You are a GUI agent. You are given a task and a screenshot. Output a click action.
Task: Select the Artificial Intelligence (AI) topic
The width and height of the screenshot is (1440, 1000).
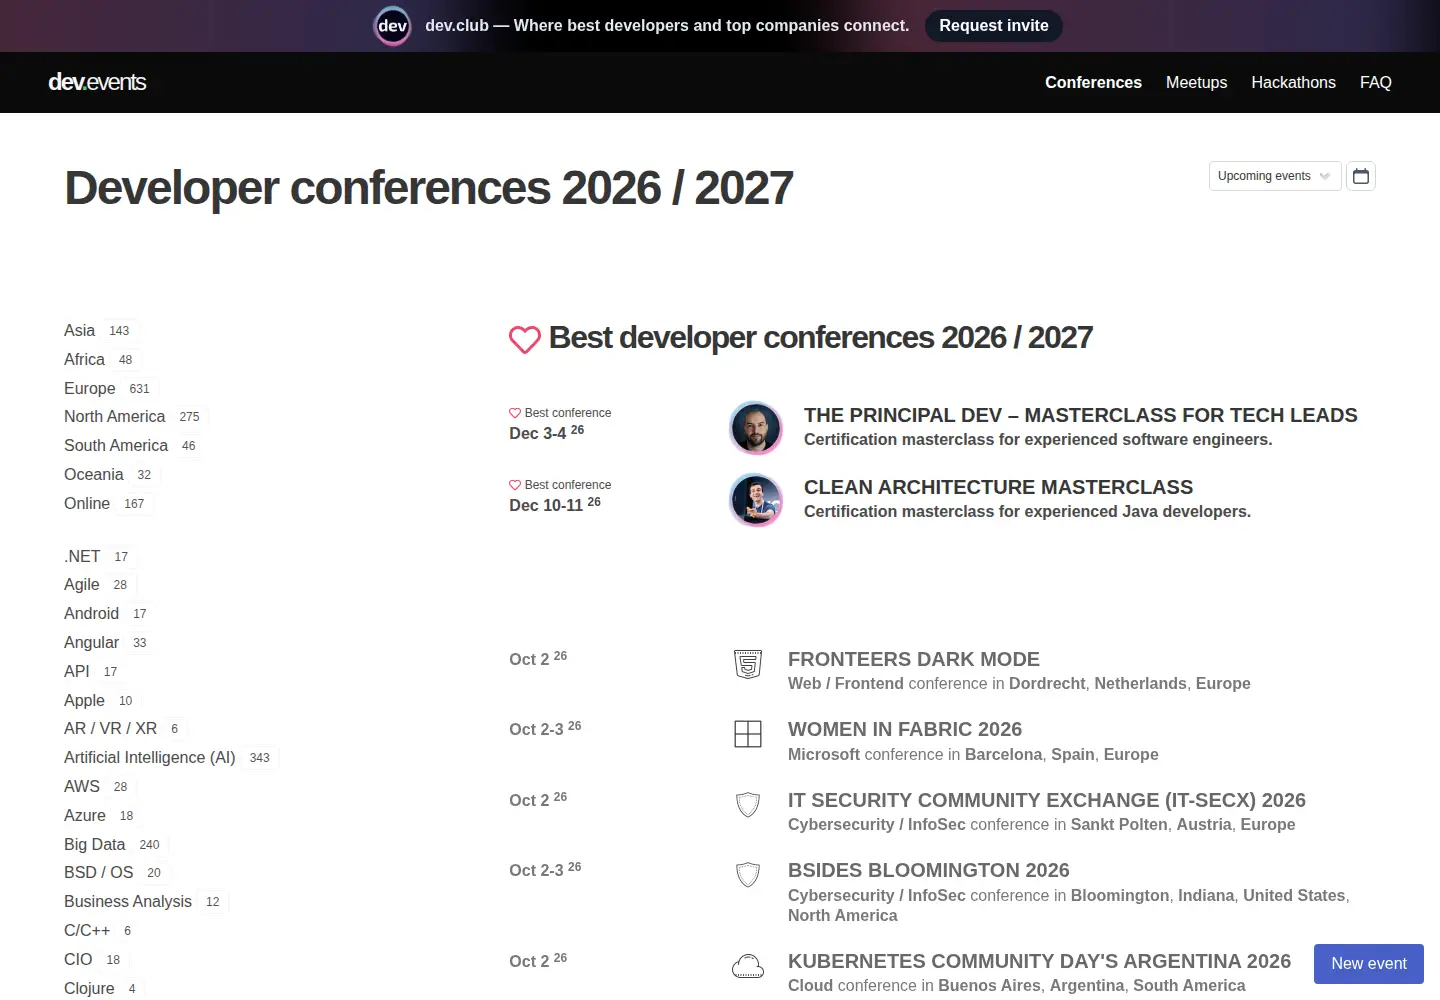149,757
